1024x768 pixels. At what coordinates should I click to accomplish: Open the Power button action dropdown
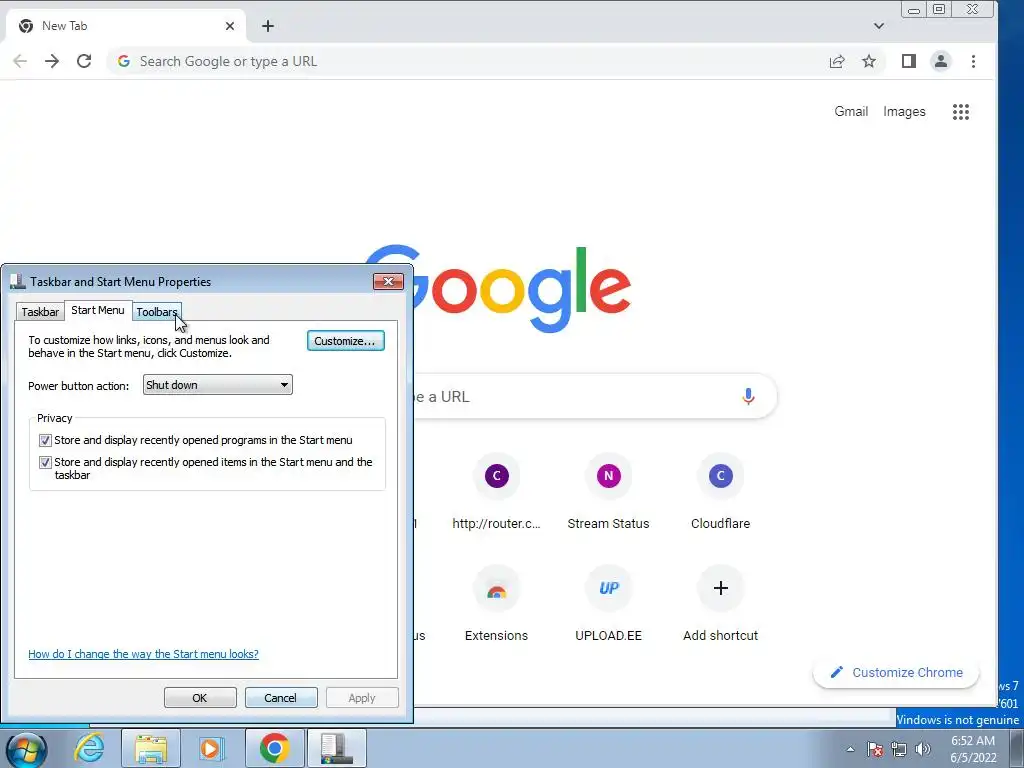[217, 385]
